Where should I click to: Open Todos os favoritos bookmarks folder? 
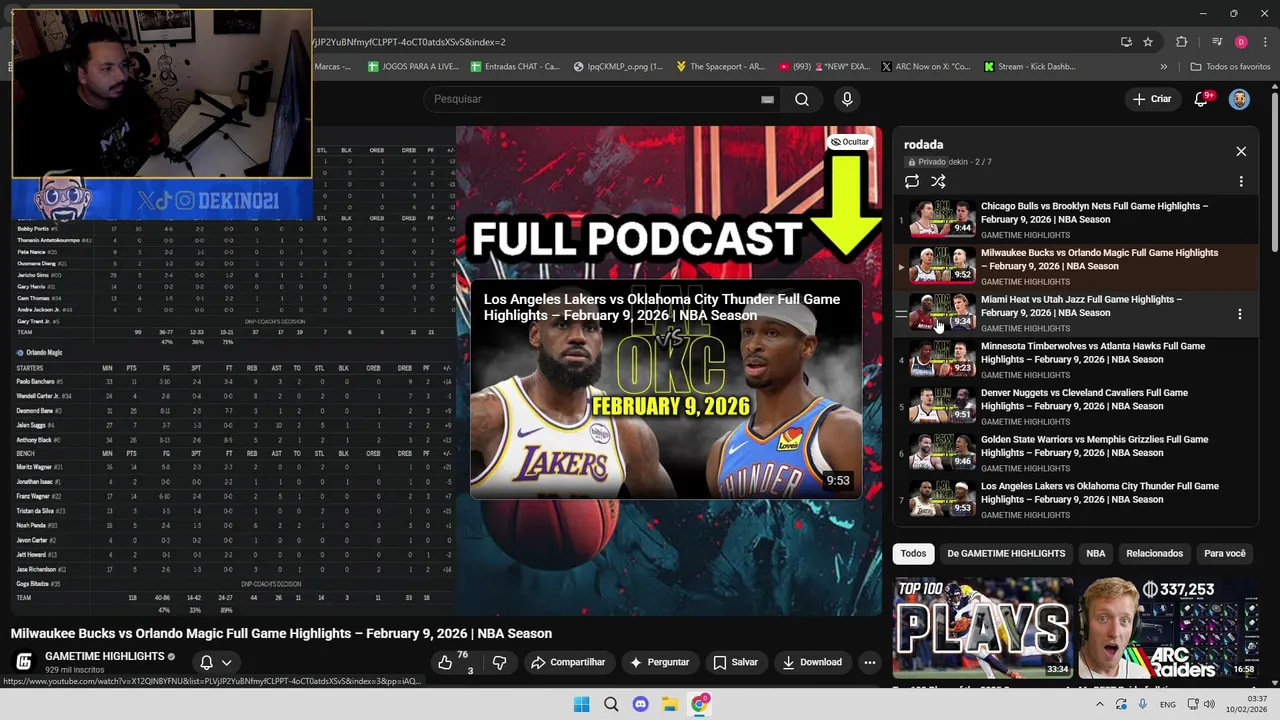[1230, 67]
